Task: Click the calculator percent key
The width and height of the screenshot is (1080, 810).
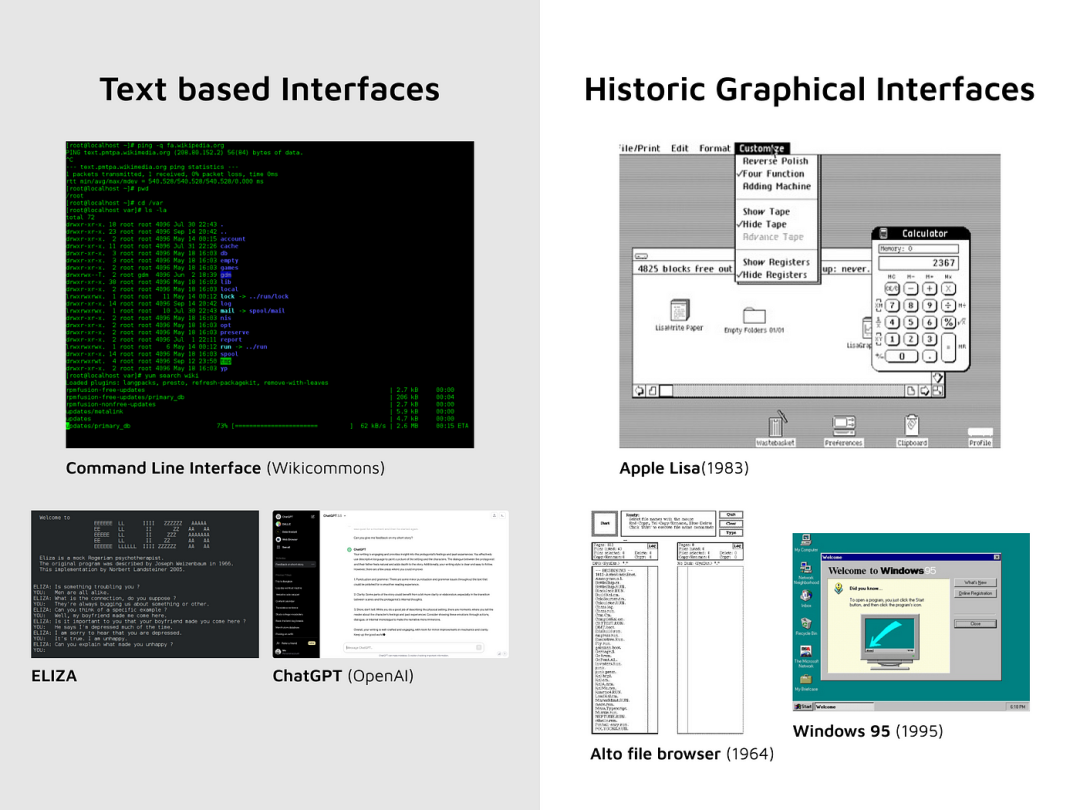Action: pyautogui.click(x=948, y=322)
